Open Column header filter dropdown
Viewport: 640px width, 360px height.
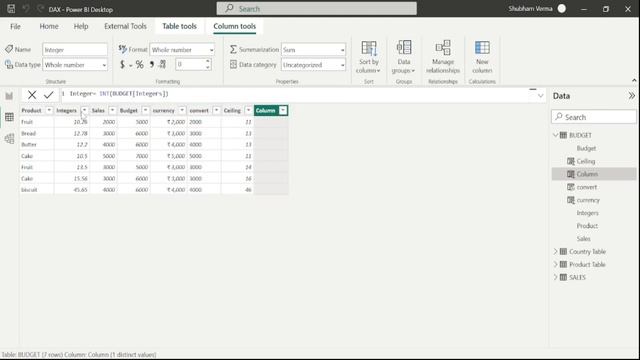tap(283, 110)
